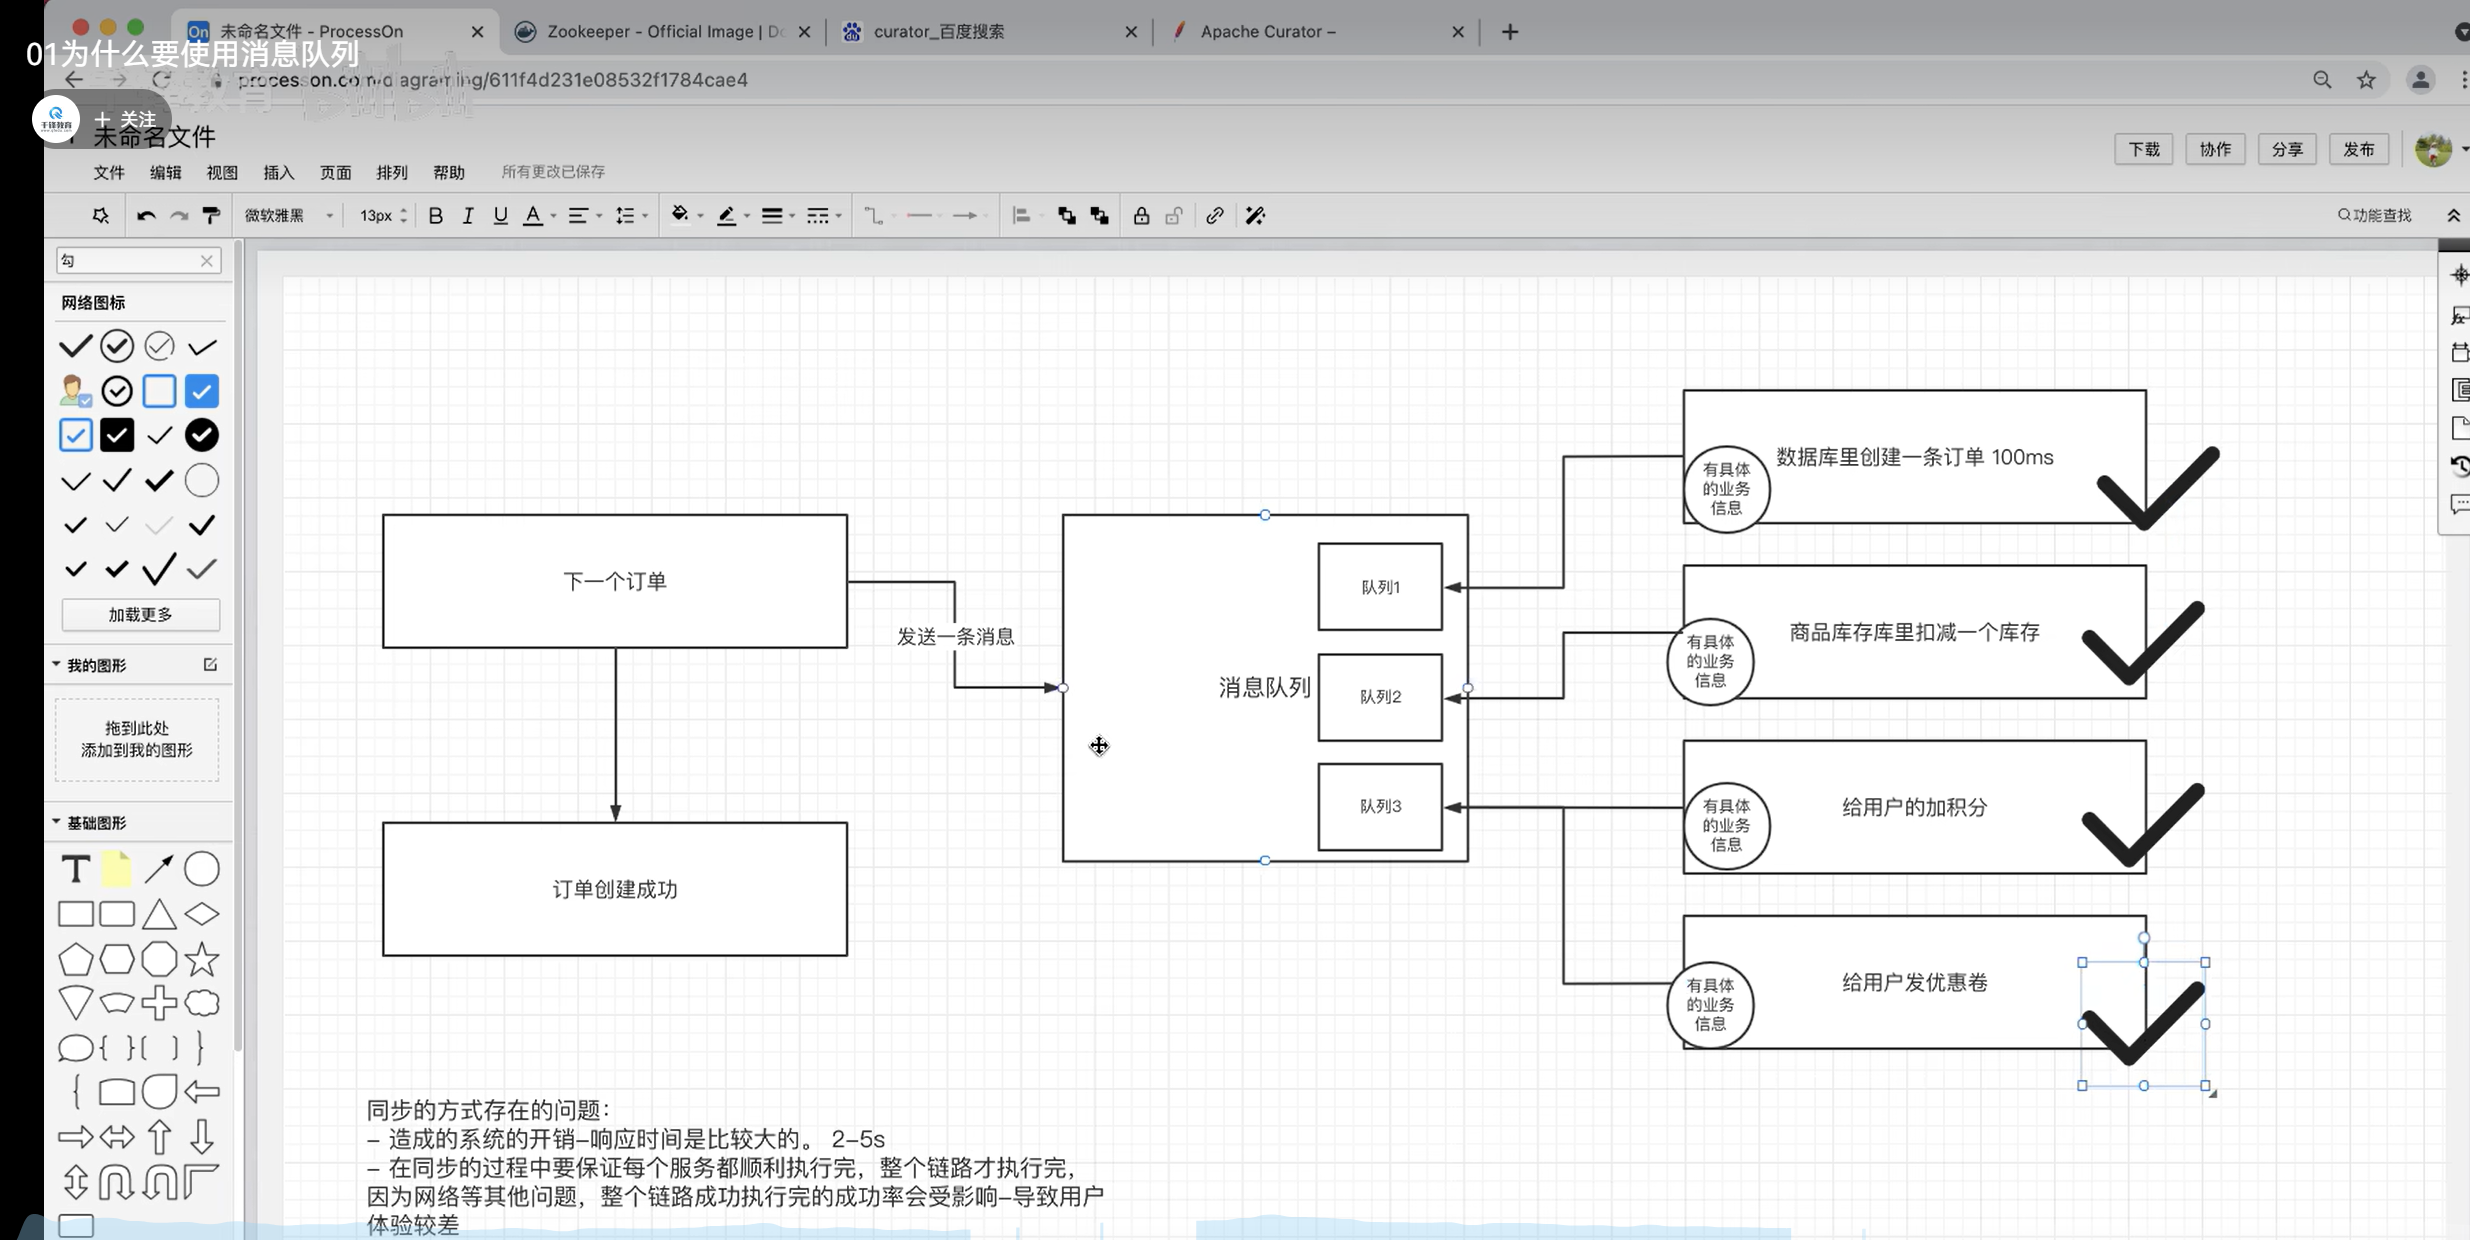Open the fill color bucket picker
The width and height of the screenshot is (2470, 1240).
pyautogui.click(x=680, y=215)
